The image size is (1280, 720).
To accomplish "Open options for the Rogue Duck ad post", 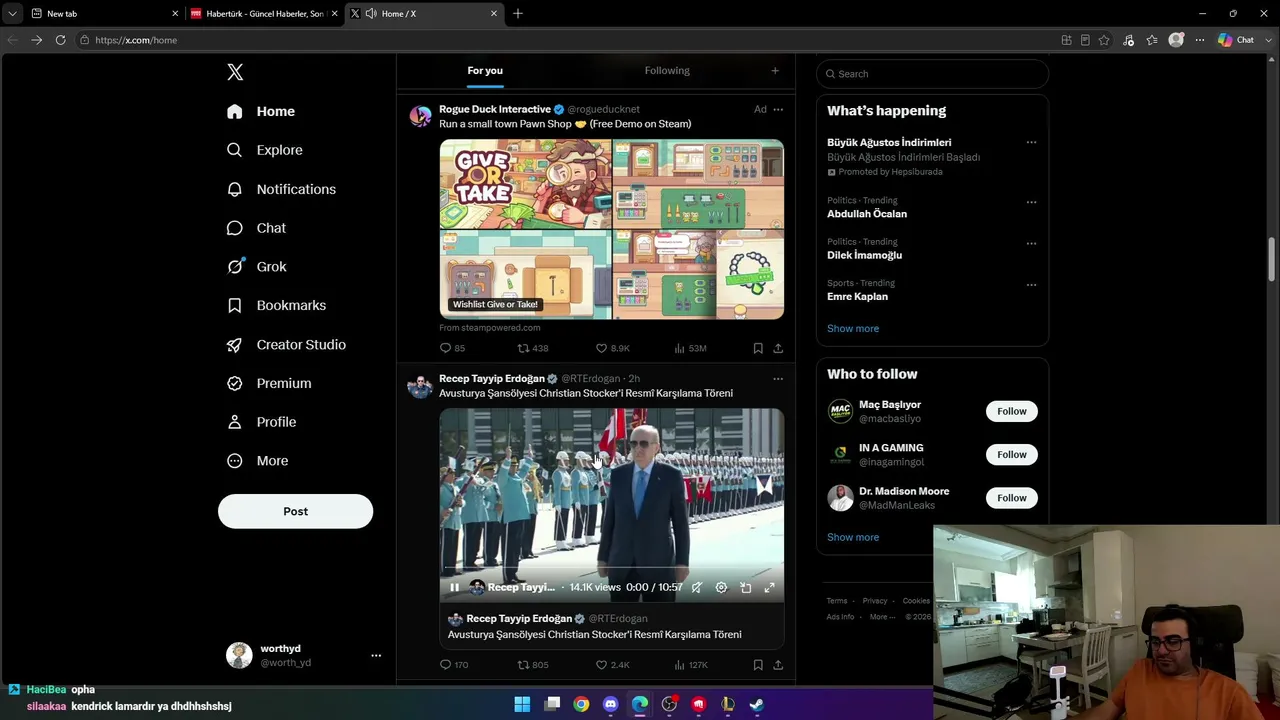I will pyautogui.click(x=778, y=109).
